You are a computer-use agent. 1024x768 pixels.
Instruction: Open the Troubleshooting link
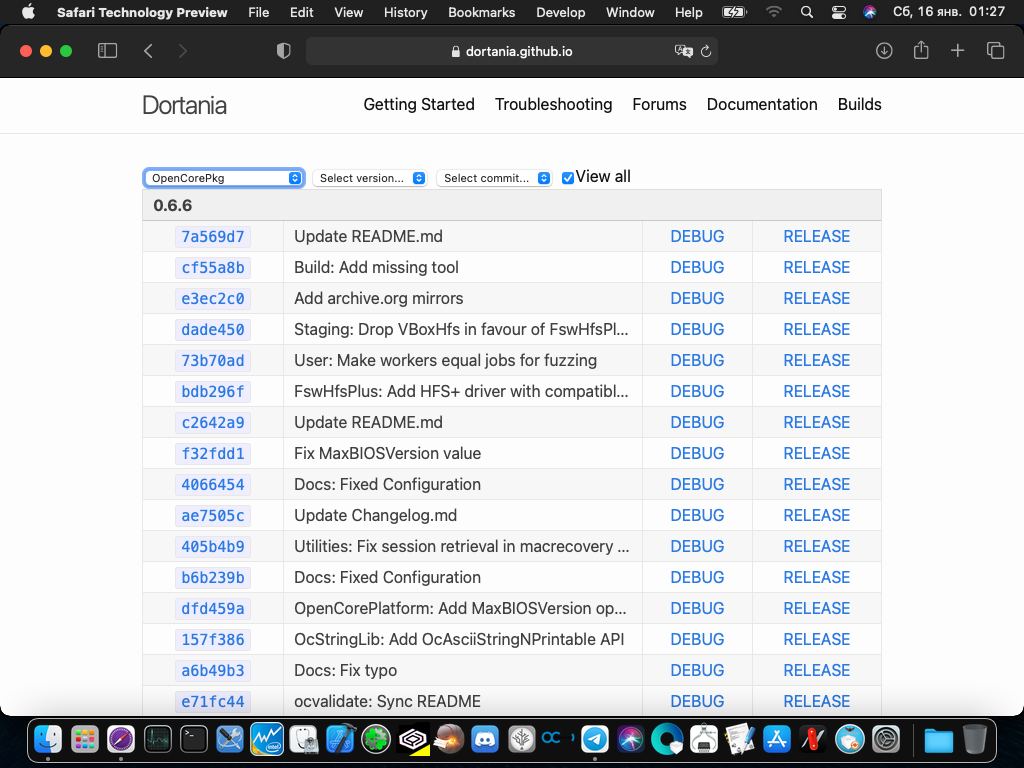point(553,104)
